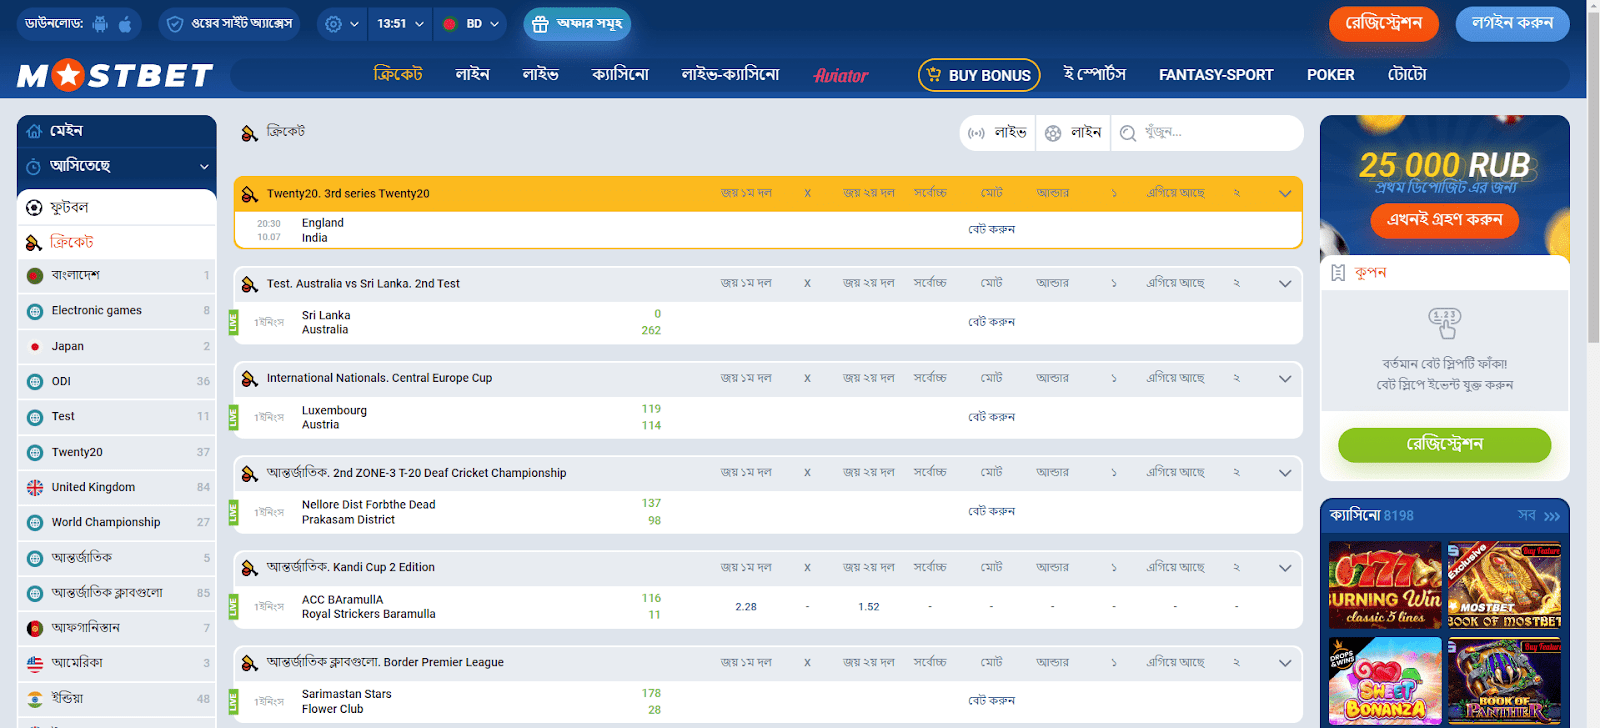Click the globe icon beside ODI
1600x728 pixels.
[35, 381]
